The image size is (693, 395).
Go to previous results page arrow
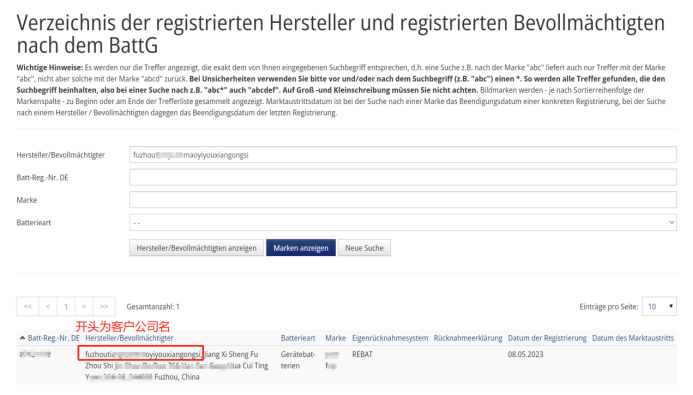tap(48, 306)
